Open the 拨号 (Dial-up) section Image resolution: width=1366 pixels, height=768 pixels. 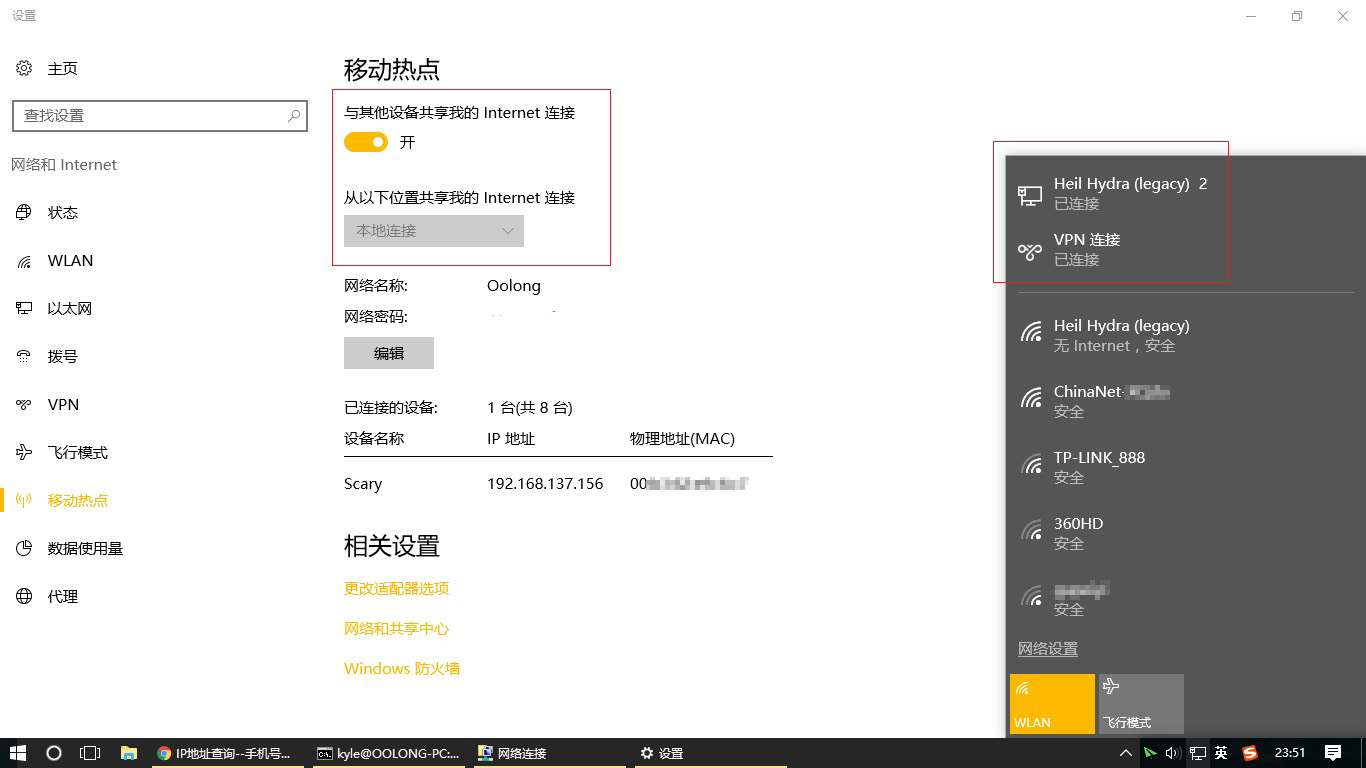coord(63,356)
